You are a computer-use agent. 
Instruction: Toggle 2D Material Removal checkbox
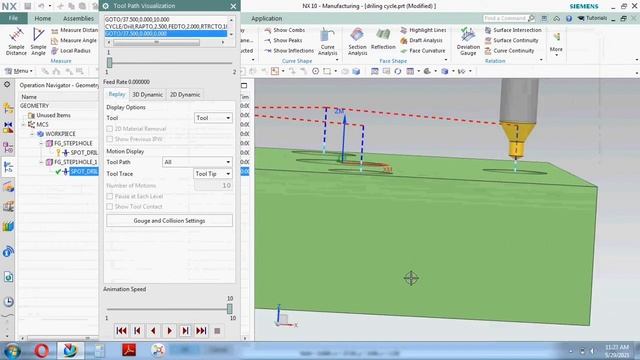point(109,129)
